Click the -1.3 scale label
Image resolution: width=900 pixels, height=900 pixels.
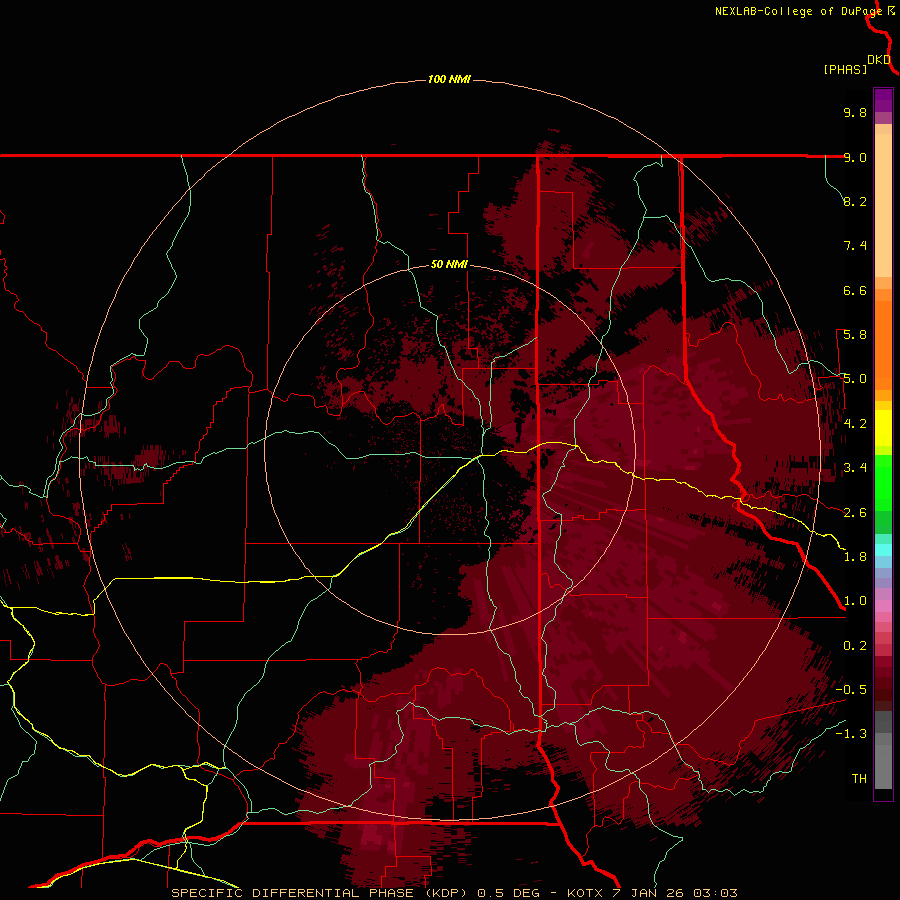click(x=851, y=734)
